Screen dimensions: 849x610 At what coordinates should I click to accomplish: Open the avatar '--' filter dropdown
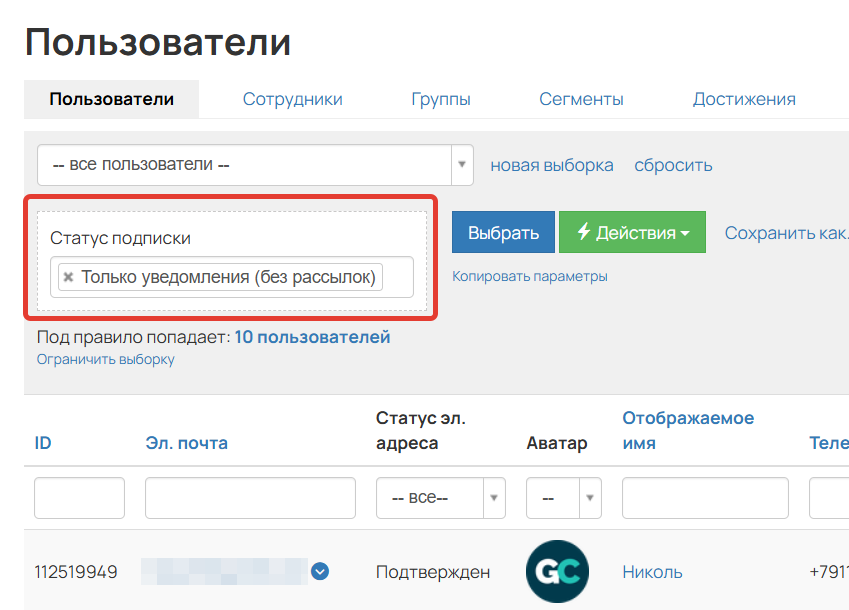565,497
